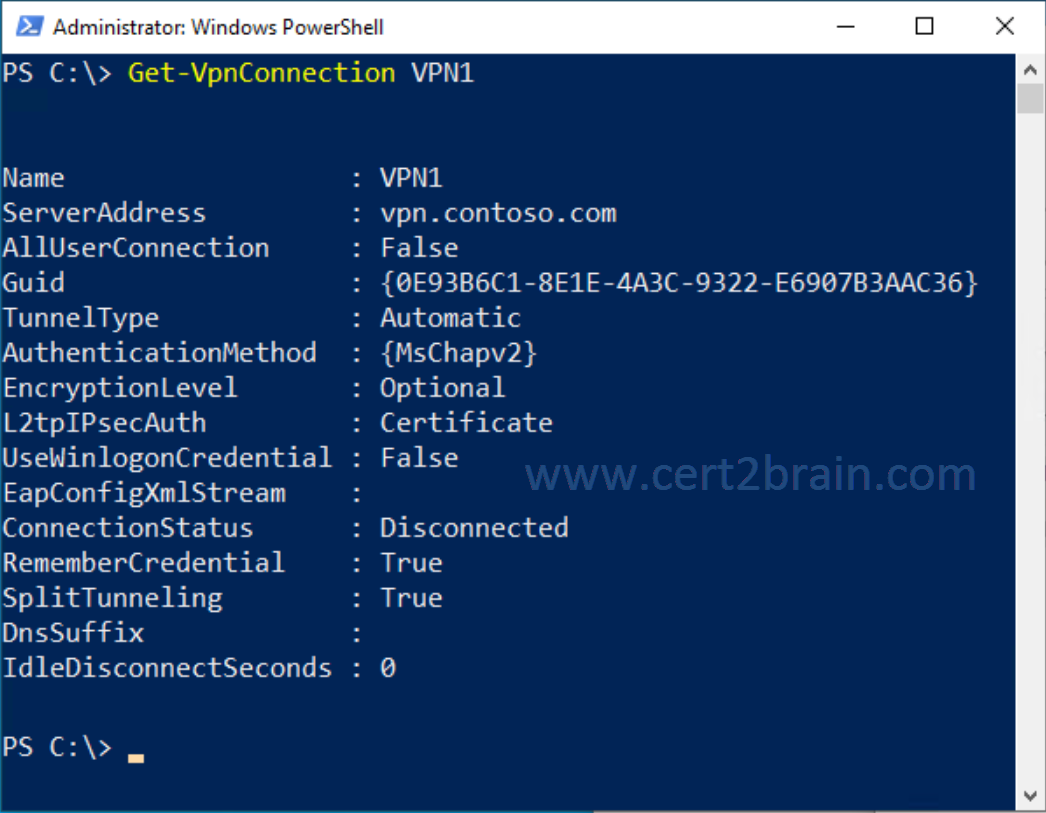Click the IdleDisconnectSeconds value 0

pyautogui.click(x=388, y=668)
